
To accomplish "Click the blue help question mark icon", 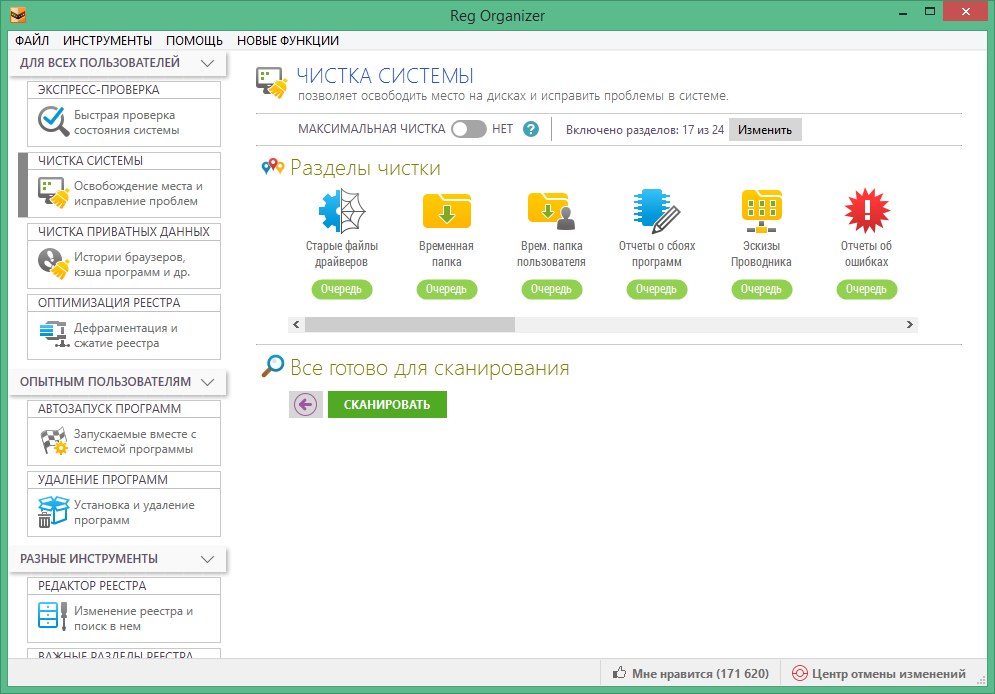I will (x=531, y=129).
